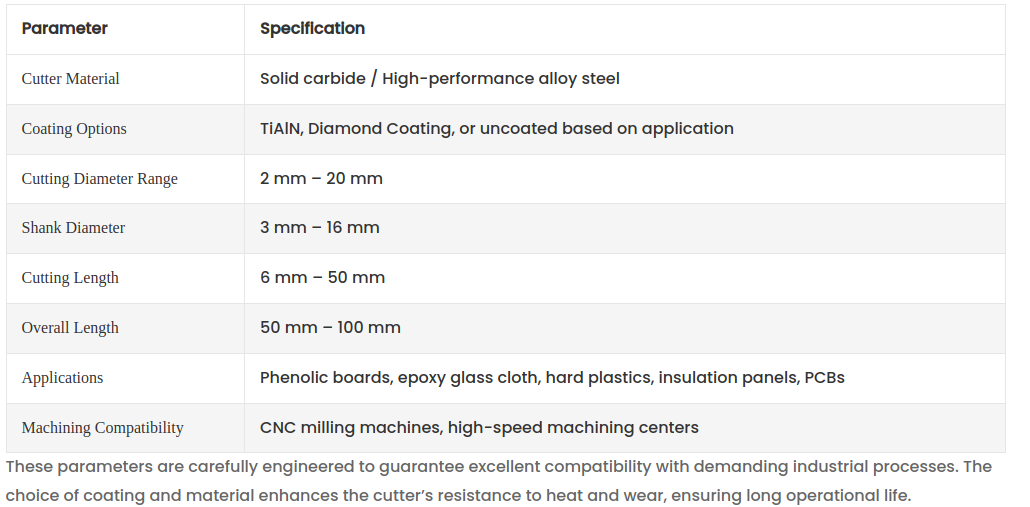Screen dimensions: 1030x507
Task: Click the 2 mm – 20 mm value
Action: (x=321, y=179)
